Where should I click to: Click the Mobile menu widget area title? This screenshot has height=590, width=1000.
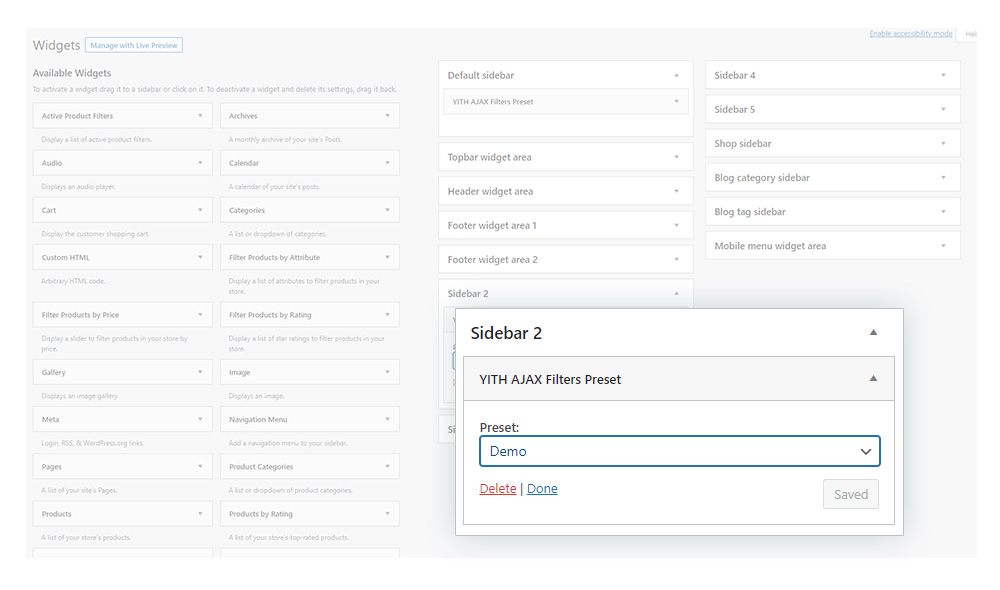770,246
